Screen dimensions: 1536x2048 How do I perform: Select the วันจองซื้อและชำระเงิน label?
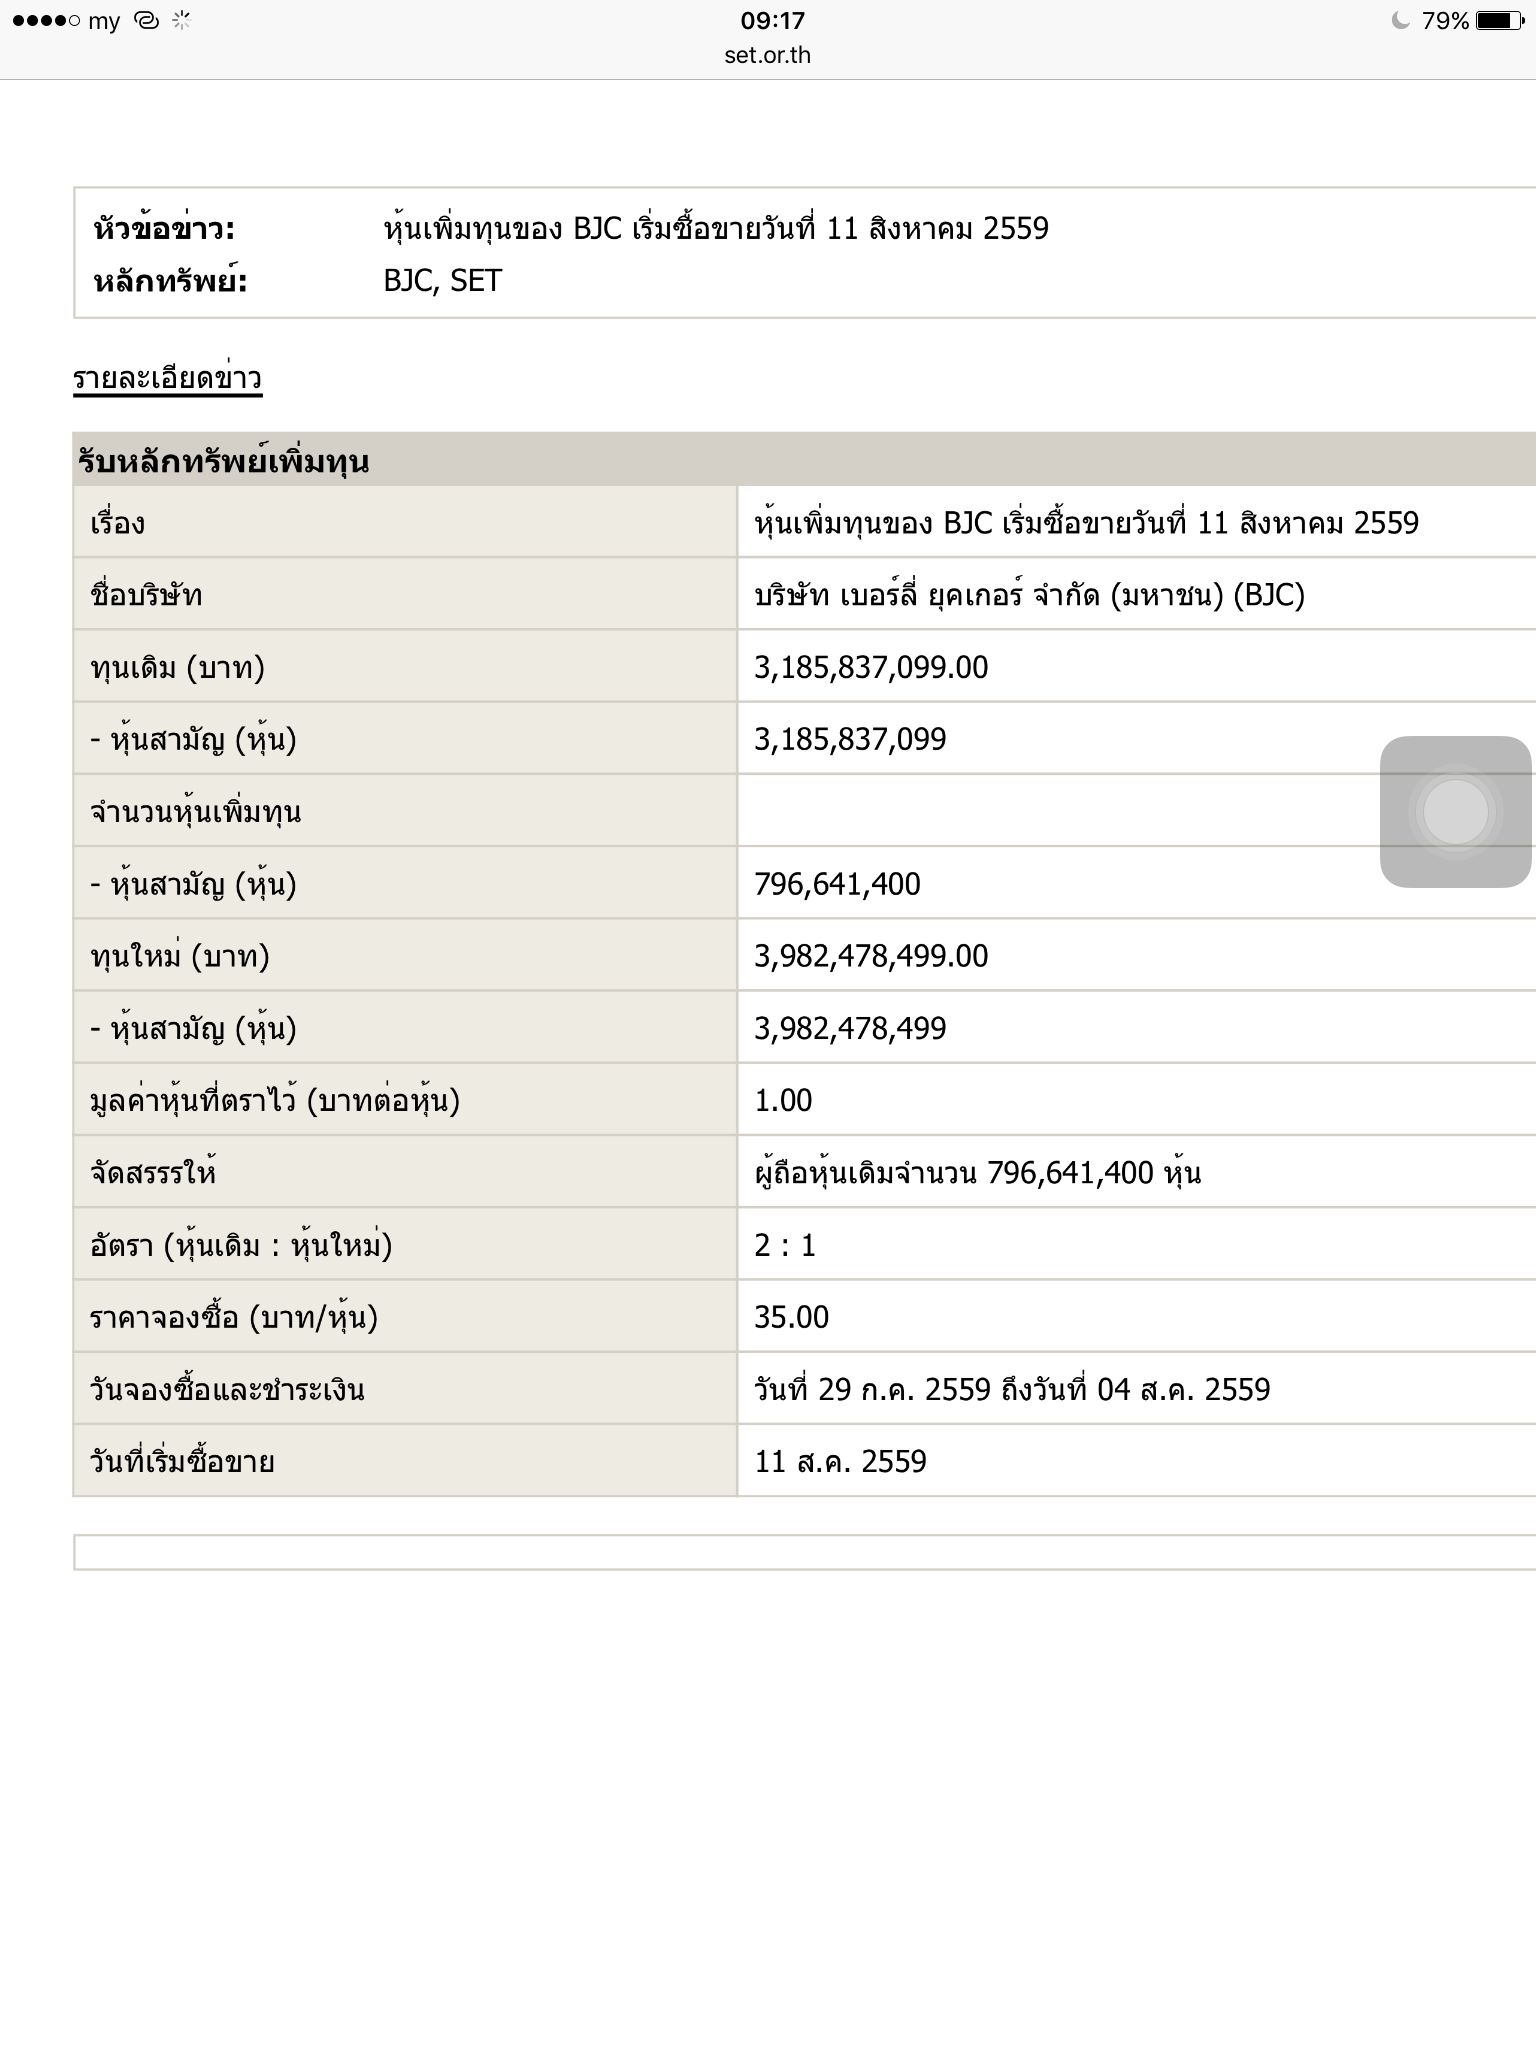coord(227,1389)
